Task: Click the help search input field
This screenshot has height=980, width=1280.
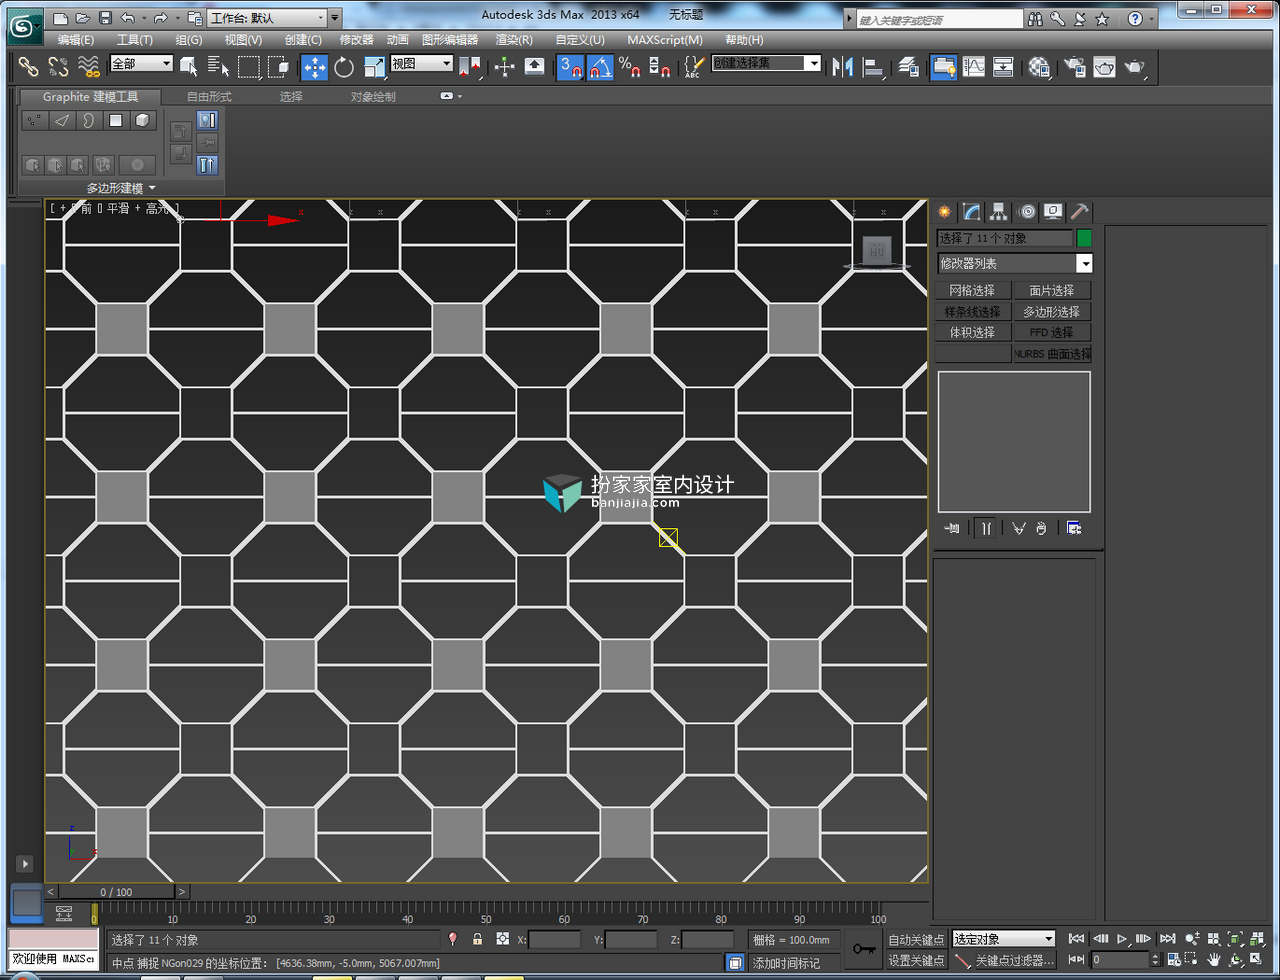Action: 940,19
